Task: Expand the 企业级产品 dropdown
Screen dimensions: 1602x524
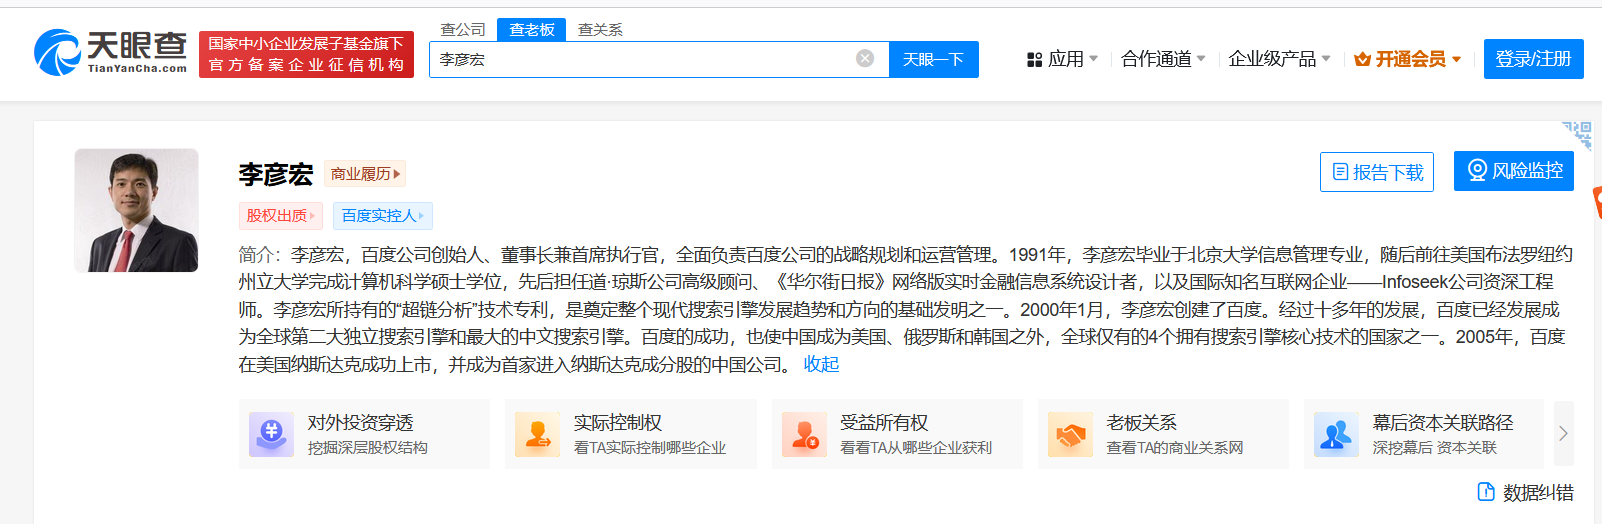Action: point(1279,59)
